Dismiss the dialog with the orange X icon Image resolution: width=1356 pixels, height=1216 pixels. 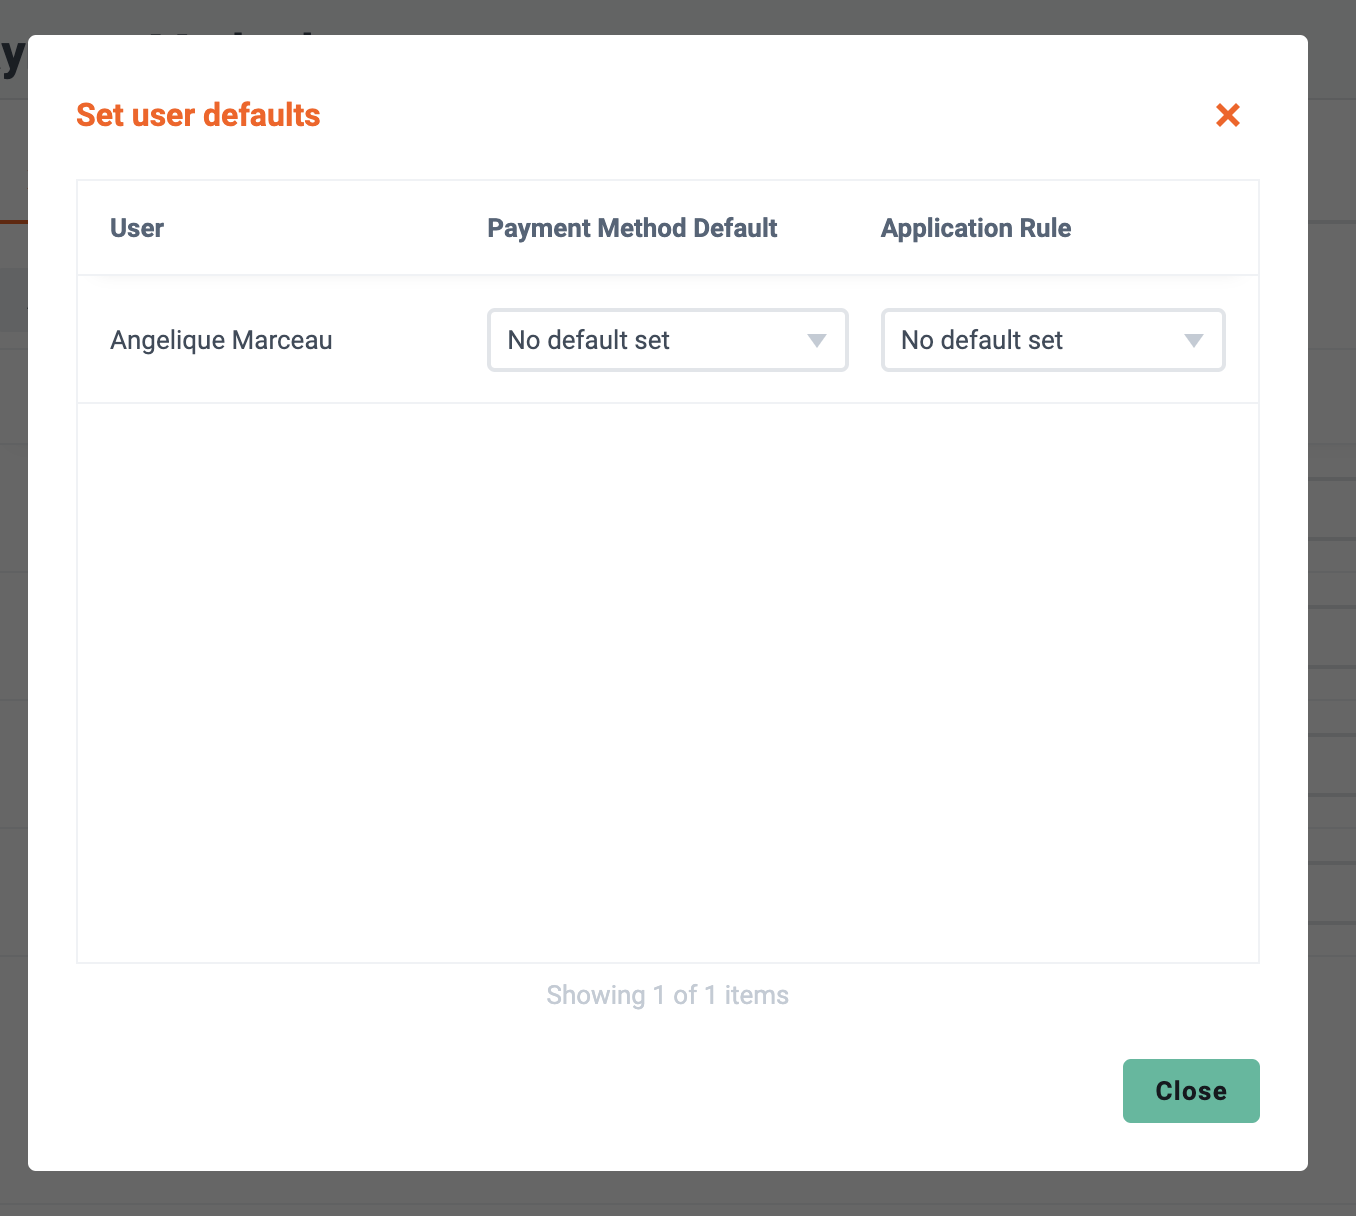pyautogui.click(x=1228, y=115)
